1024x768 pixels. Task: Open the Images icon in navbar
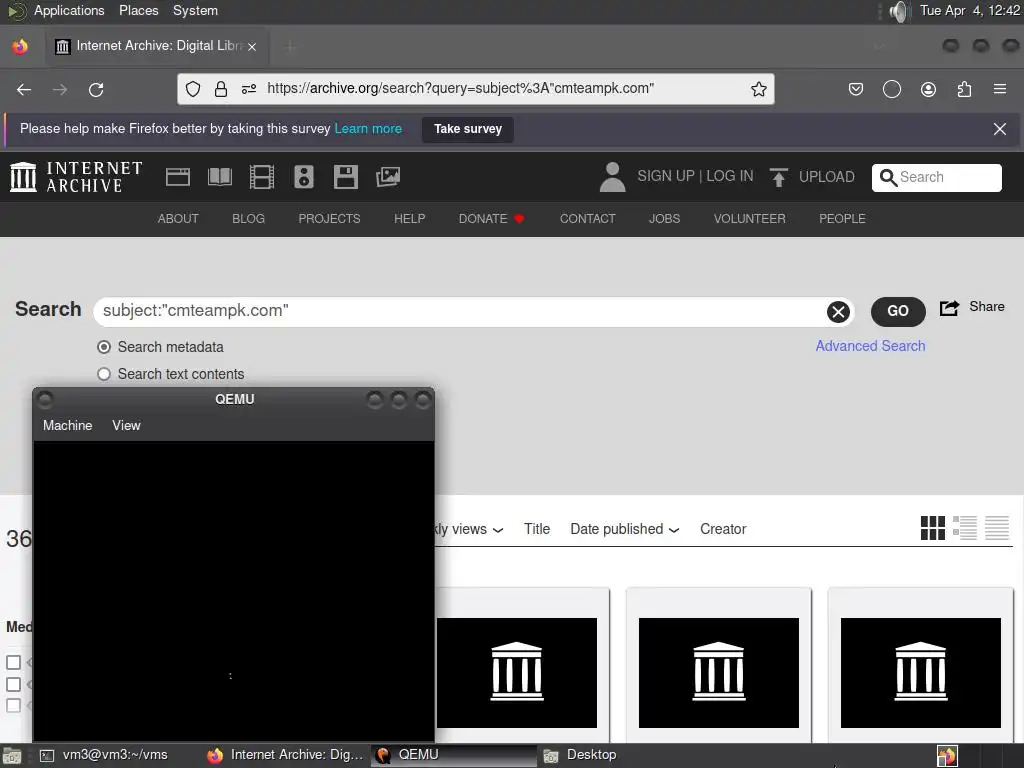pyautogui.click(x=388, y=177)
